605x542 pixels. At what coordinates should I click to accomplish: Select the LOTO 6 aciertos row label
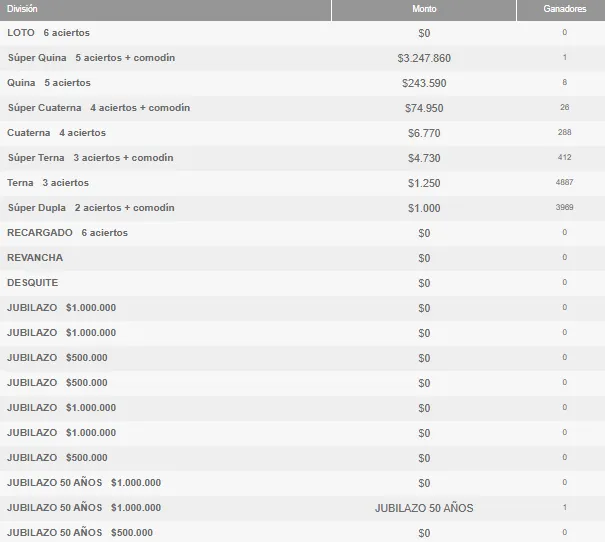click(x=48, y=33)
